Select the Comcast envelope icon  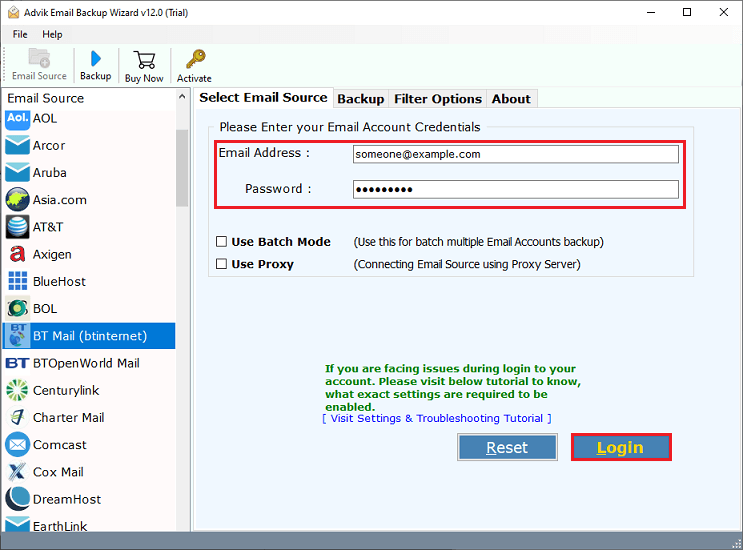click(18, 444)
